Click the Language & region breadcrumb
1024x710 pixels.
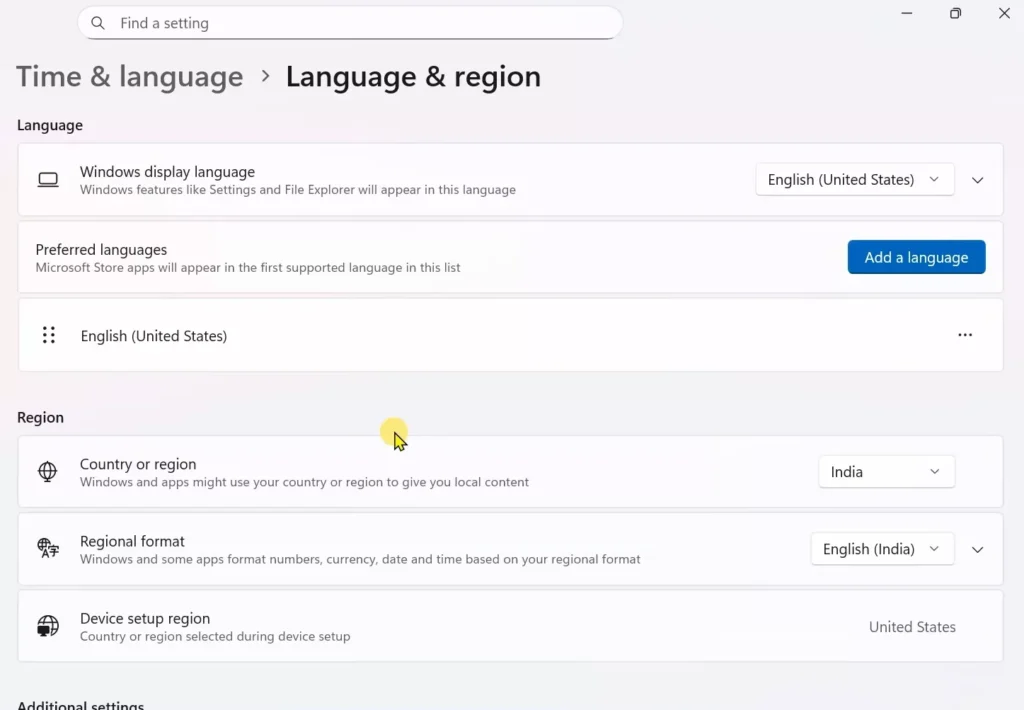[413, 76]
